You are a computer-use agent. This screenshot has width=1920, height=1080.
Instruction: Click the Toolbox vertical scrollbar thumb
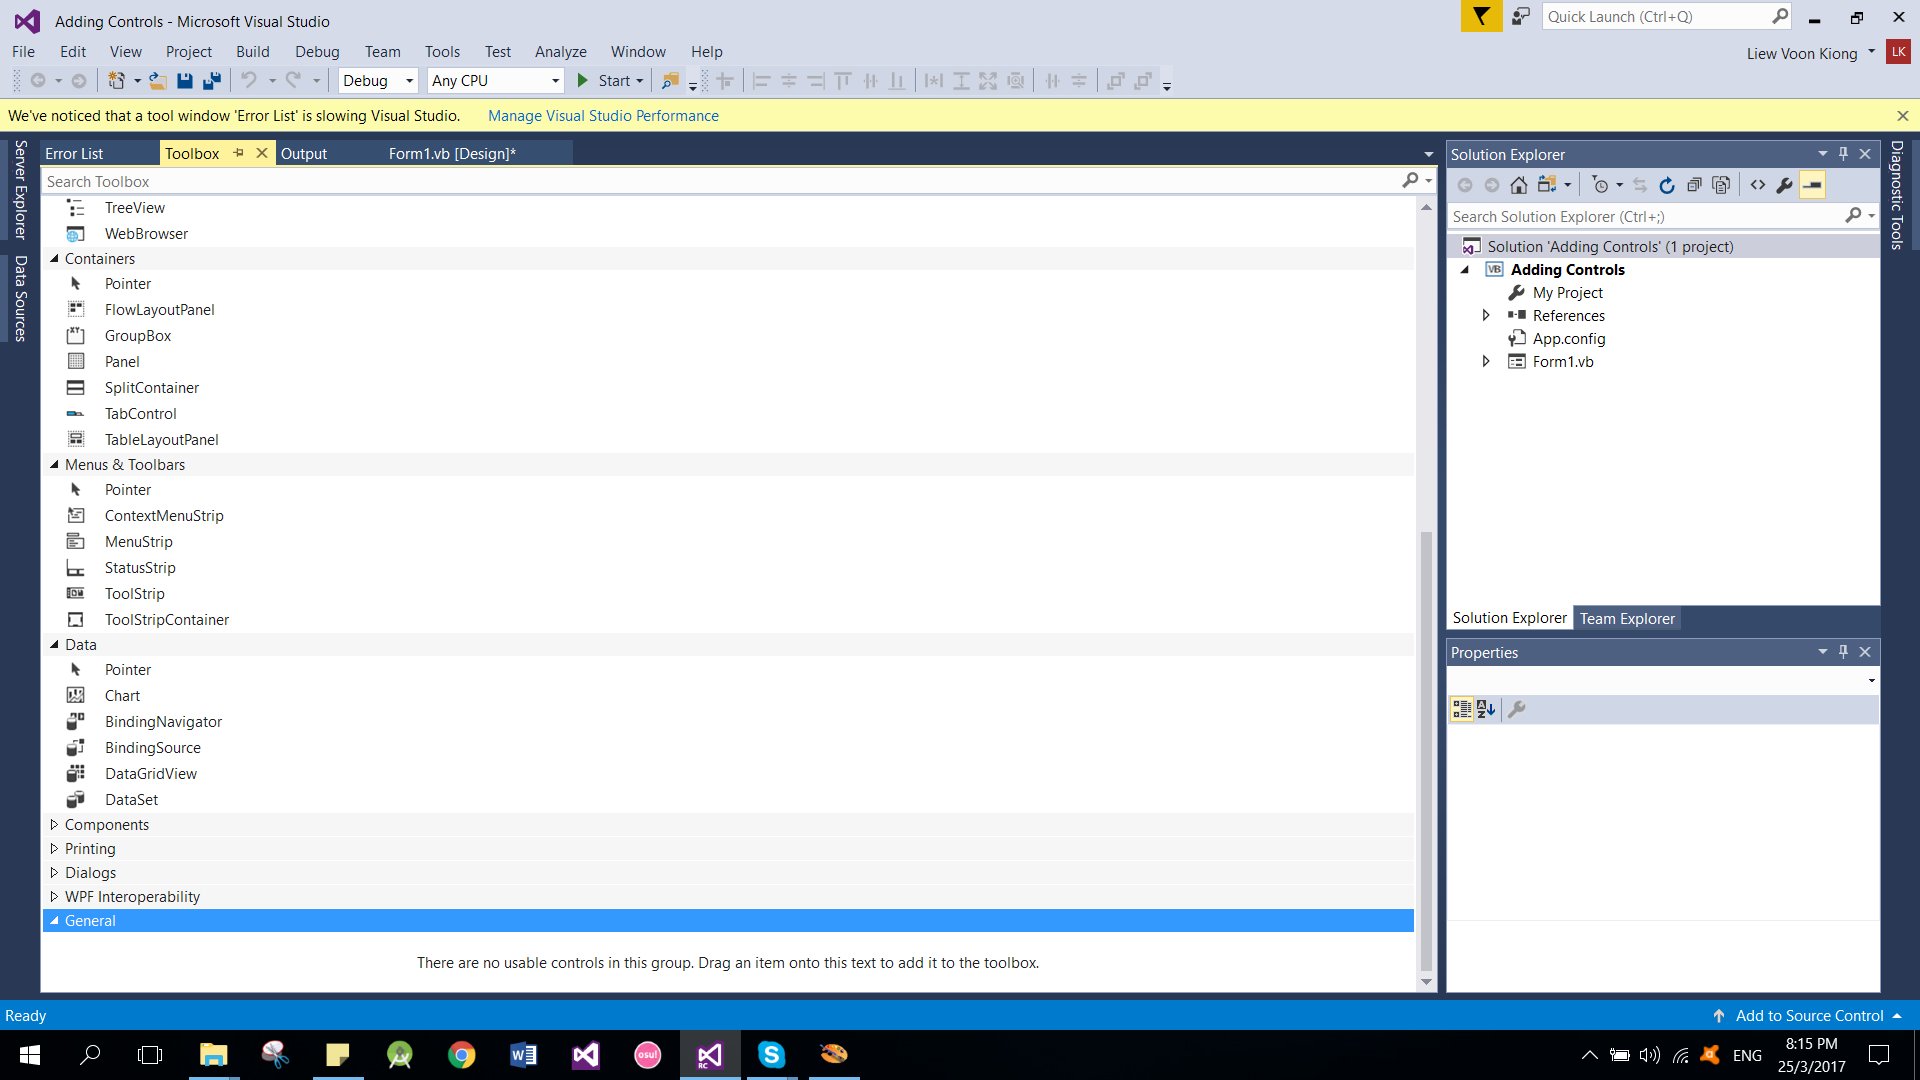pos(1426,750)
